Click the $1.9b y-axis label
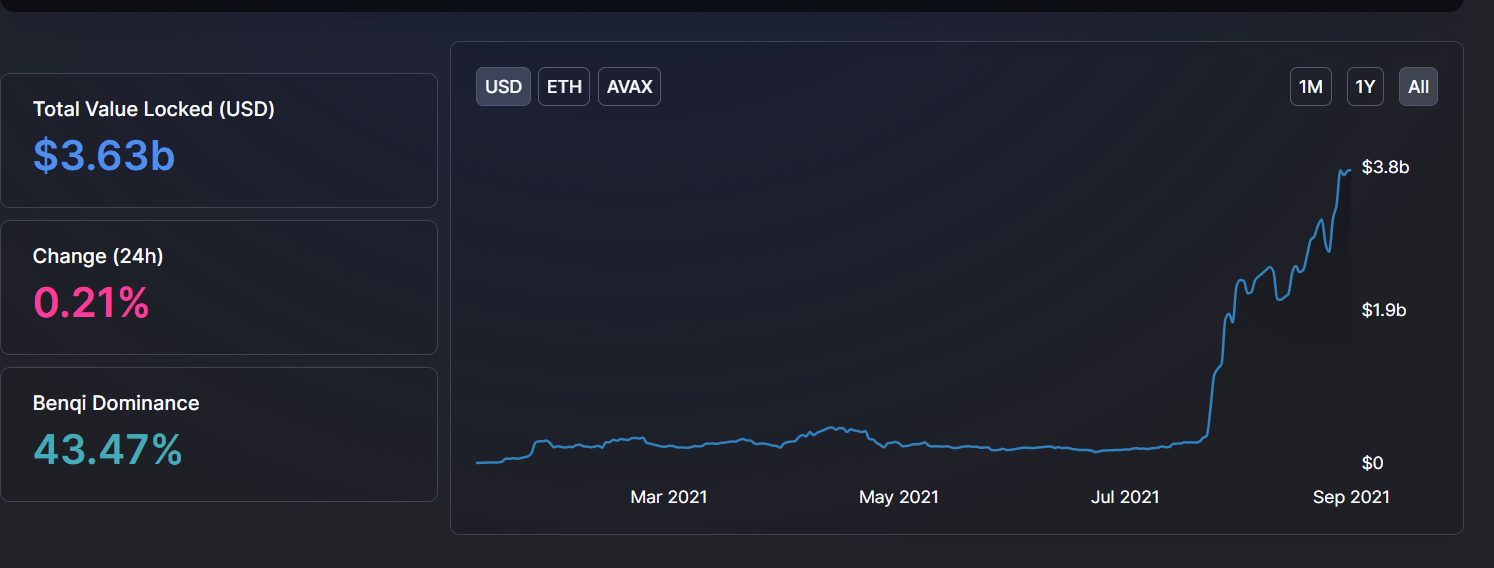The width and height of the screenshot is (1494, 568). click(1384, 310)
